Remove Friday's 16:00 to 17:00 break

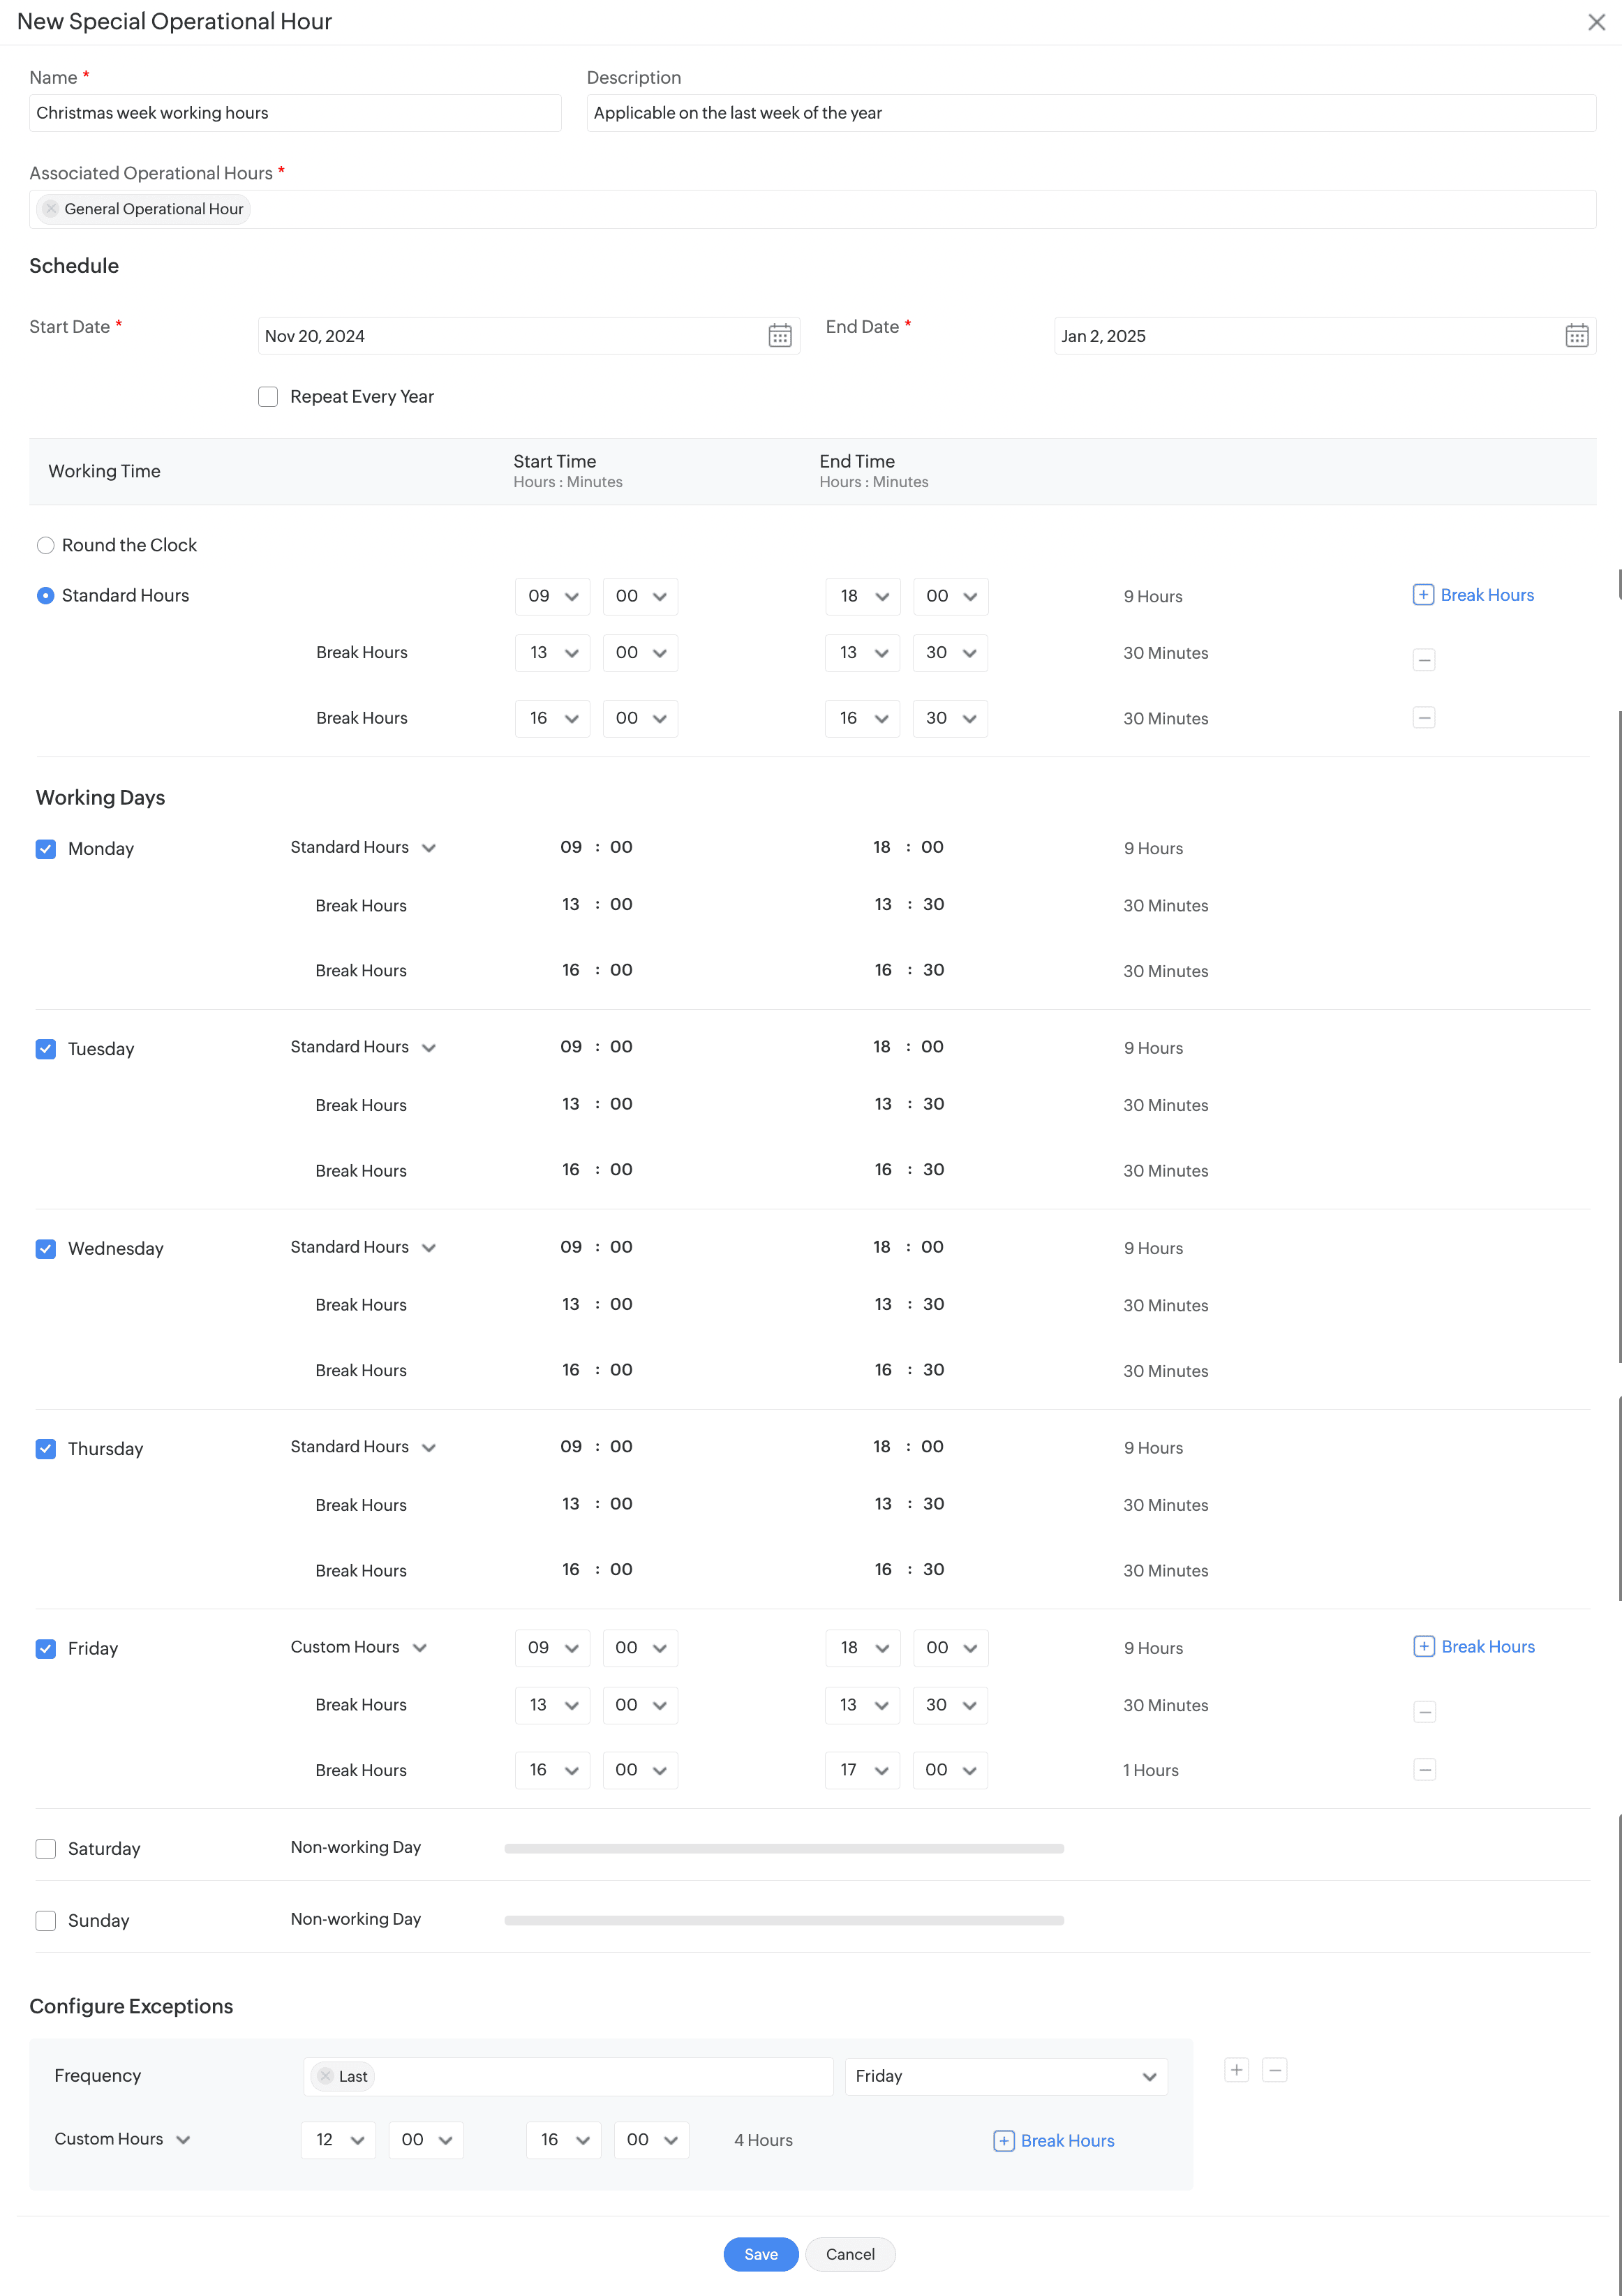click(1424, 1770)
